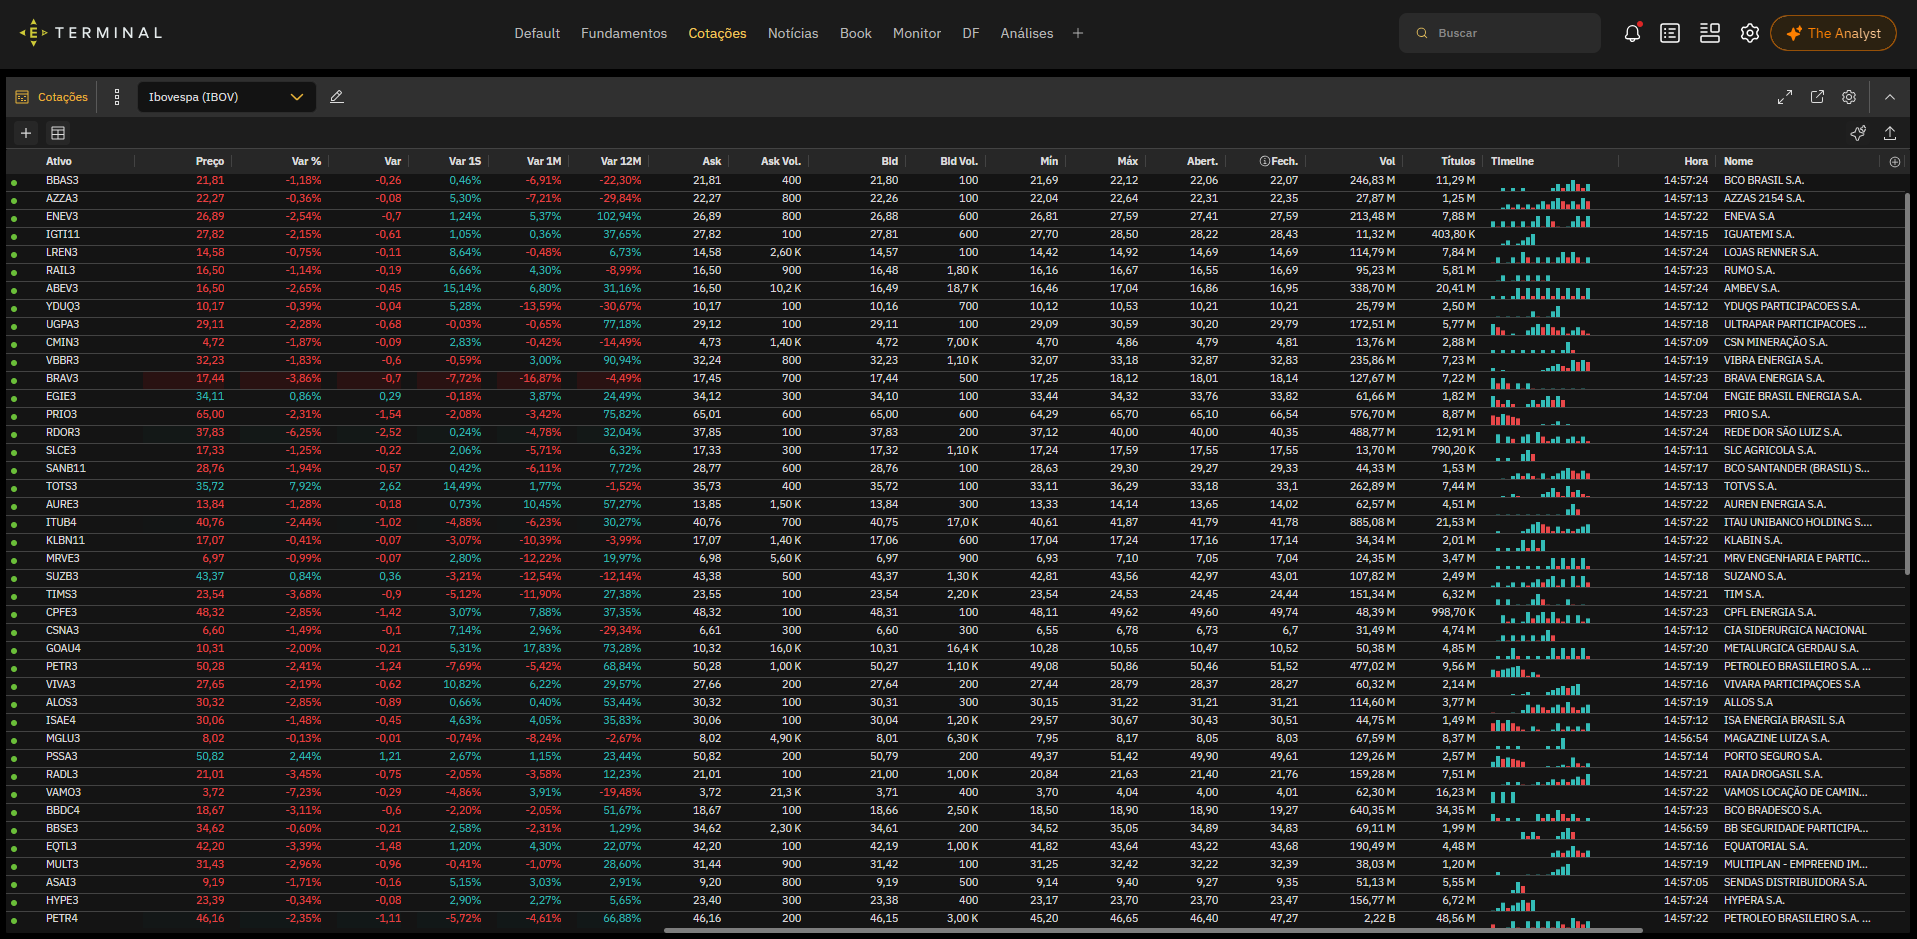This screenshot has width=1917, height=939.
Task: Switch to the Monitor tab
Action: tap(917, 33)
